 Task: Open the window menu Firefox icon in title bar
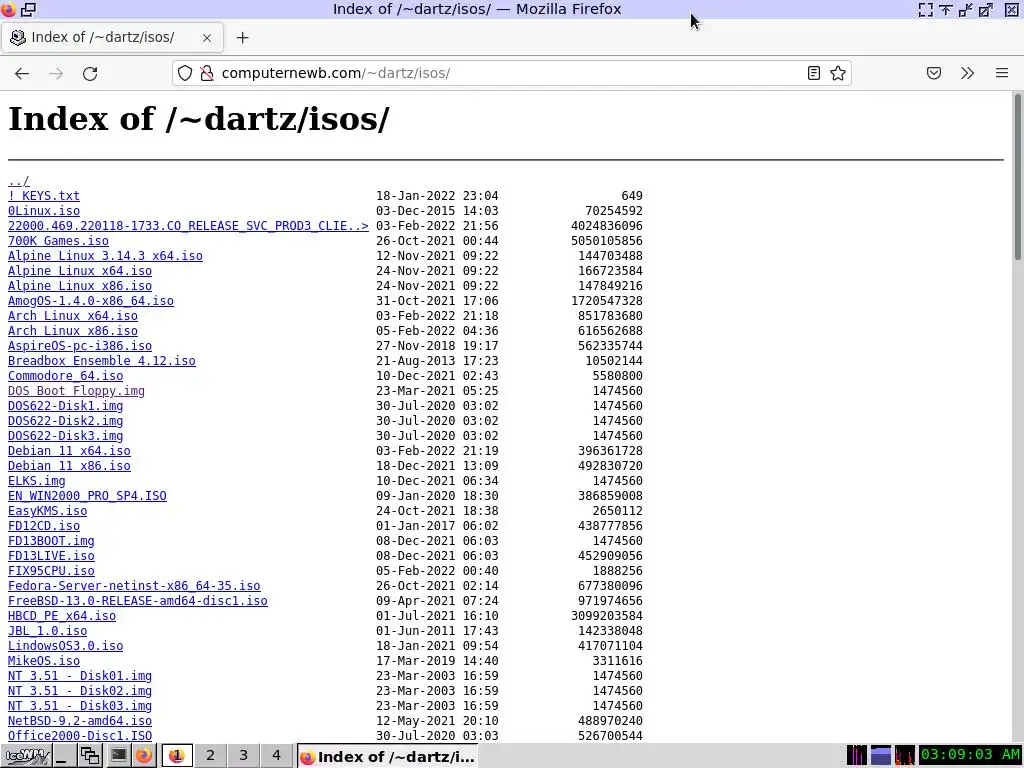click(8, 9)
